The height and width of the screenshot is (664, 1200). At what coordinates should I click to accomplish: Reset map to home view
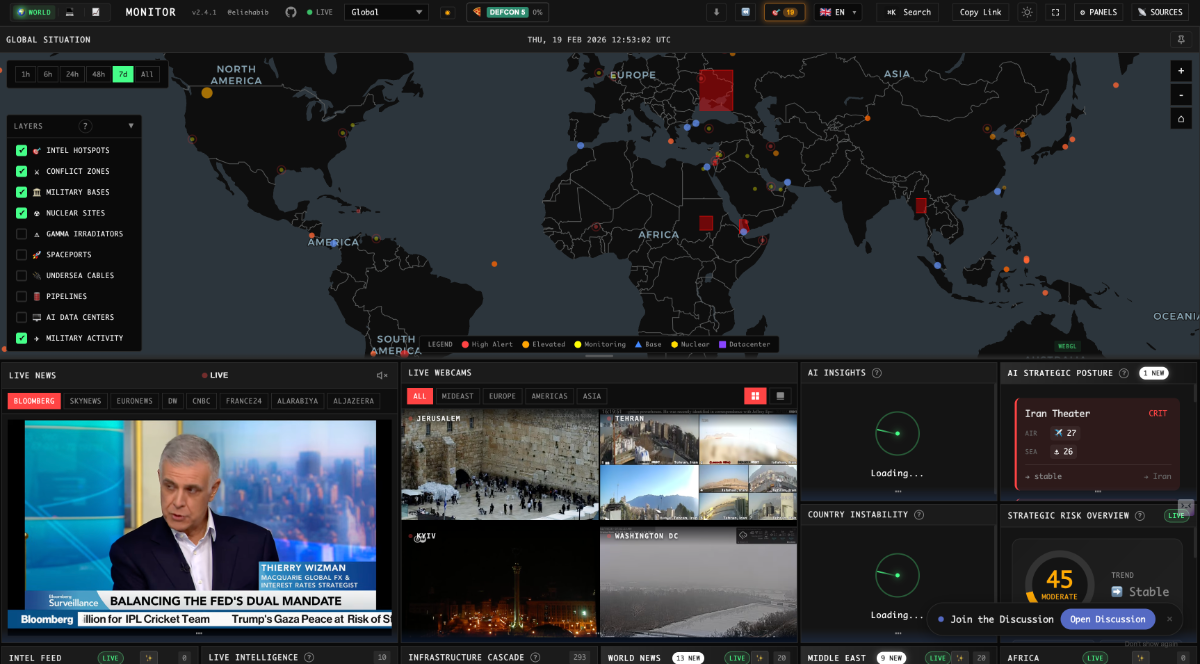tap(1181, 118)
